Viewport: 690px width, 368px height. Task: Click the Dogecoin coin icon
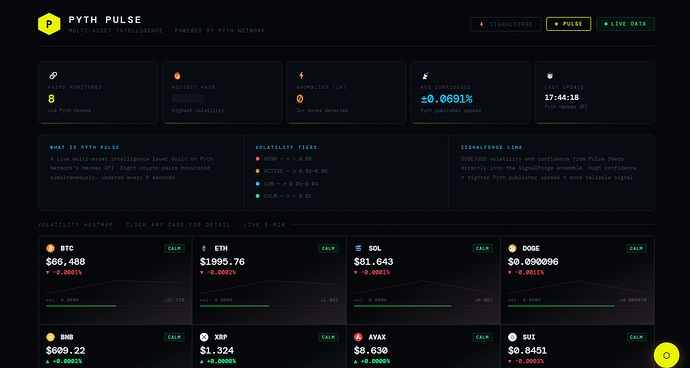512,248
